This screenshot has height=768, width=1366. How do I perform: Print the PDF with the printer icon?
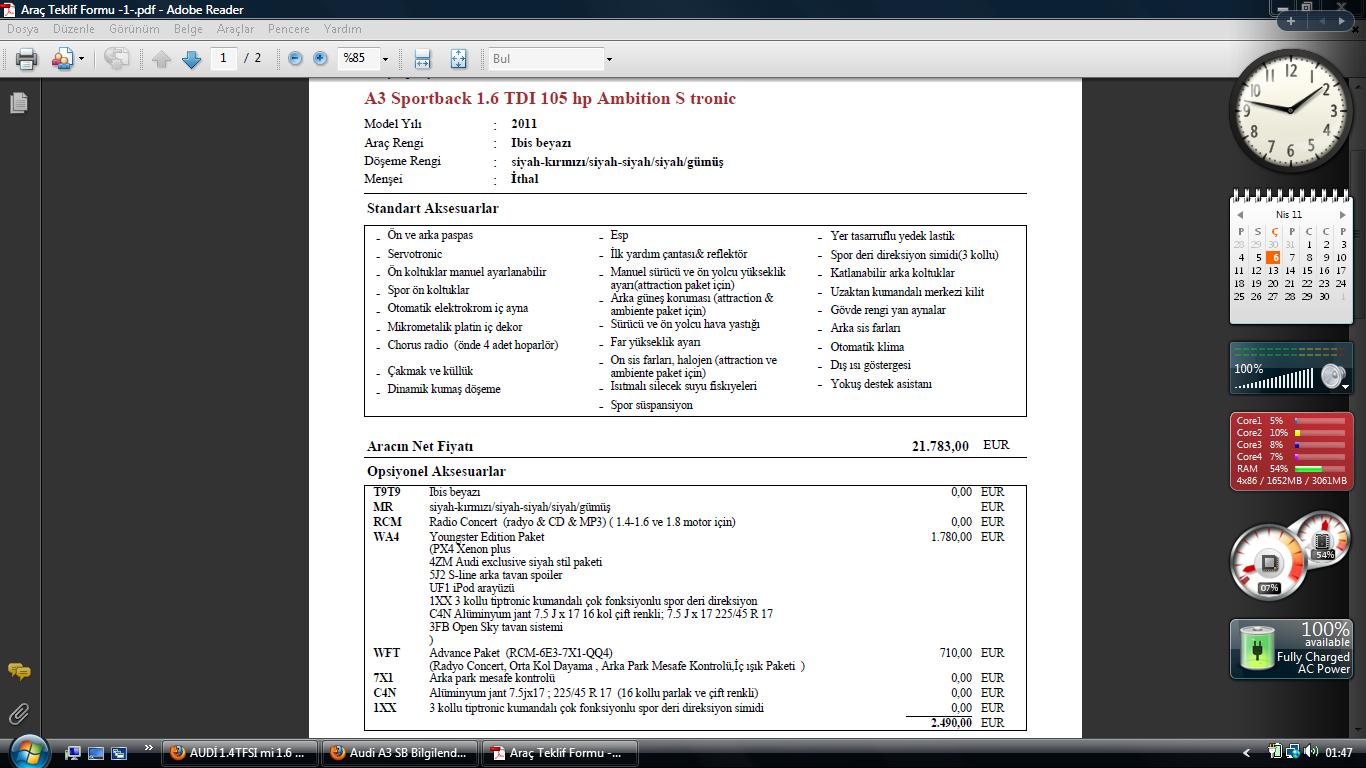[26, 59]
